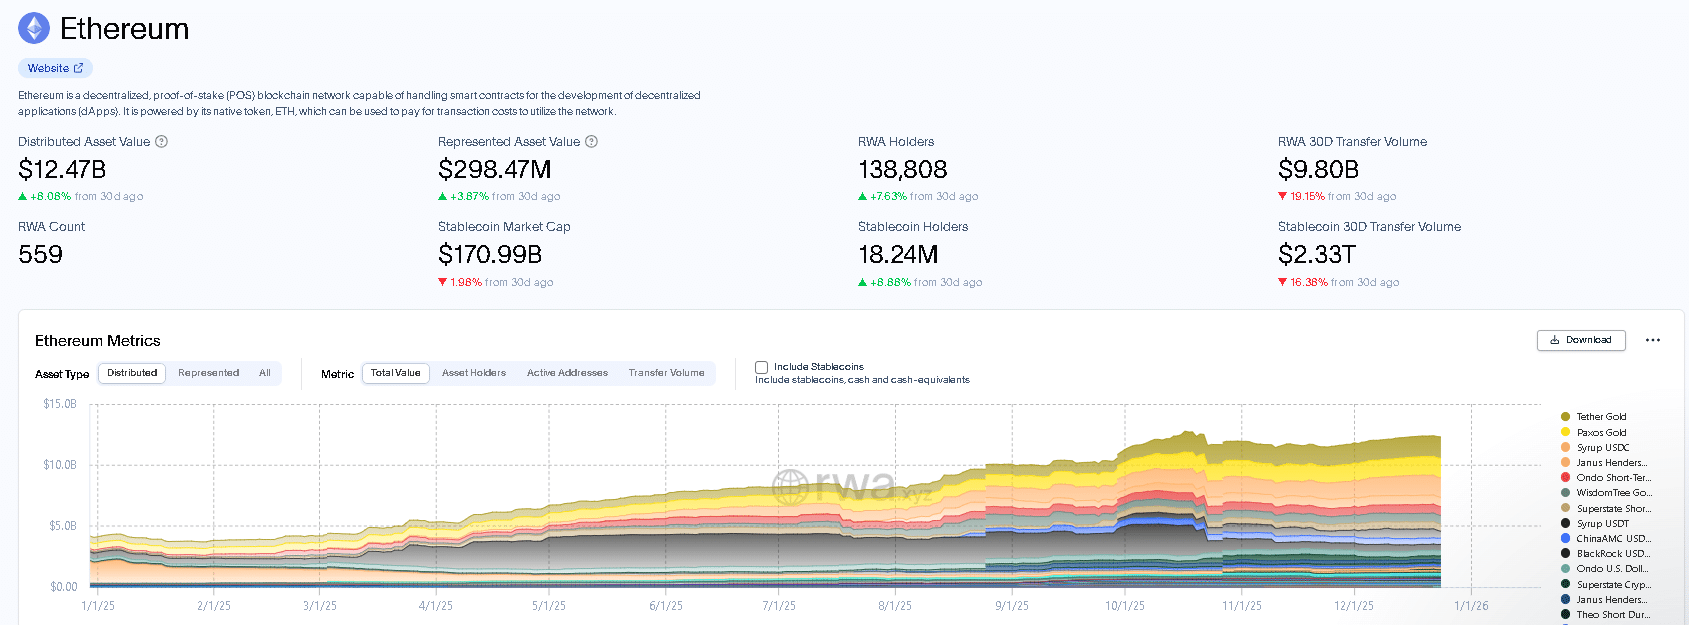Click the Represented Asset Value help icon
The height and width of the screenshot is (625, 1689).
[x=591, y=142]
